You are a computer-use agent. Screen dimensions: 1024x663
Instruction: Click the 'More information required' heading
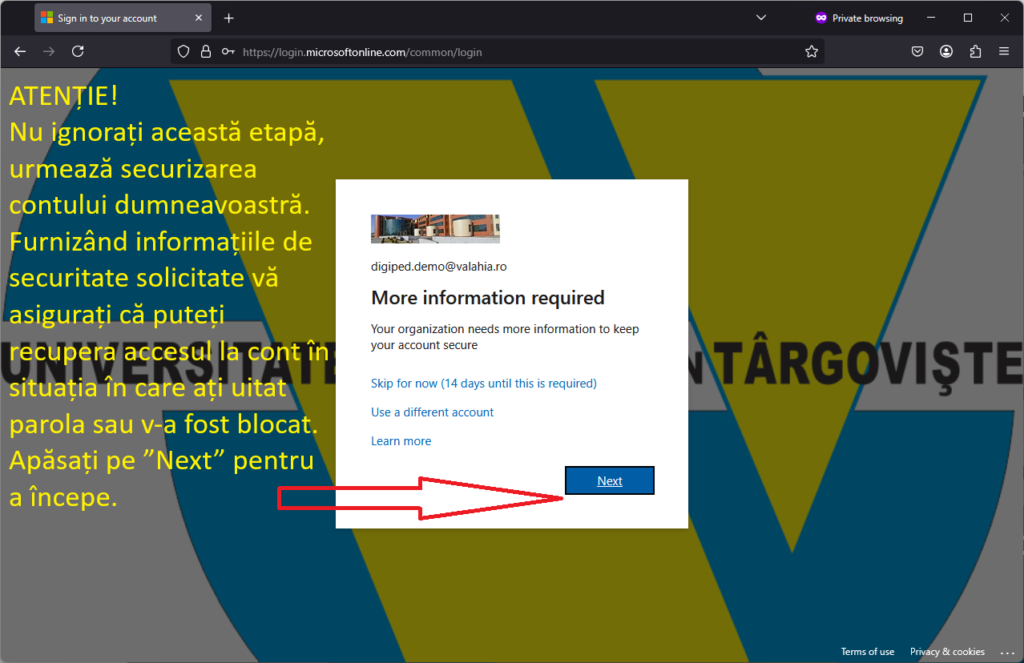[488, 298]
